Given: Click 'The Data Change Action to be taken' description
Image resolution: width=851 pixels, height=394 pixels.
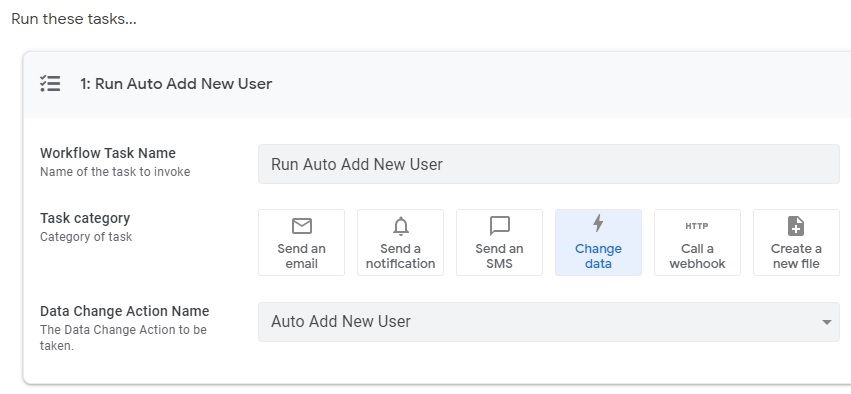Looking at the screenshot, I should point(123,338).
